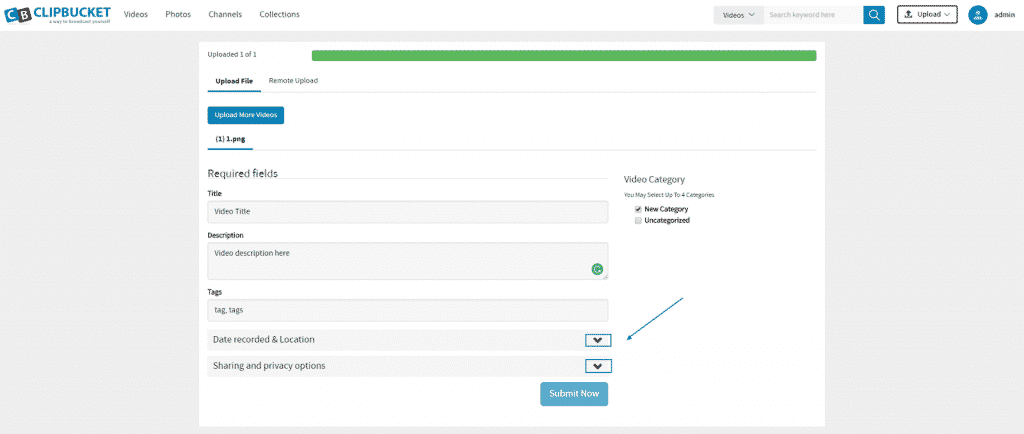Viewport: 1024px width, 434px height.
Task: Click Upload More Videos button
Action: (246, 115)
